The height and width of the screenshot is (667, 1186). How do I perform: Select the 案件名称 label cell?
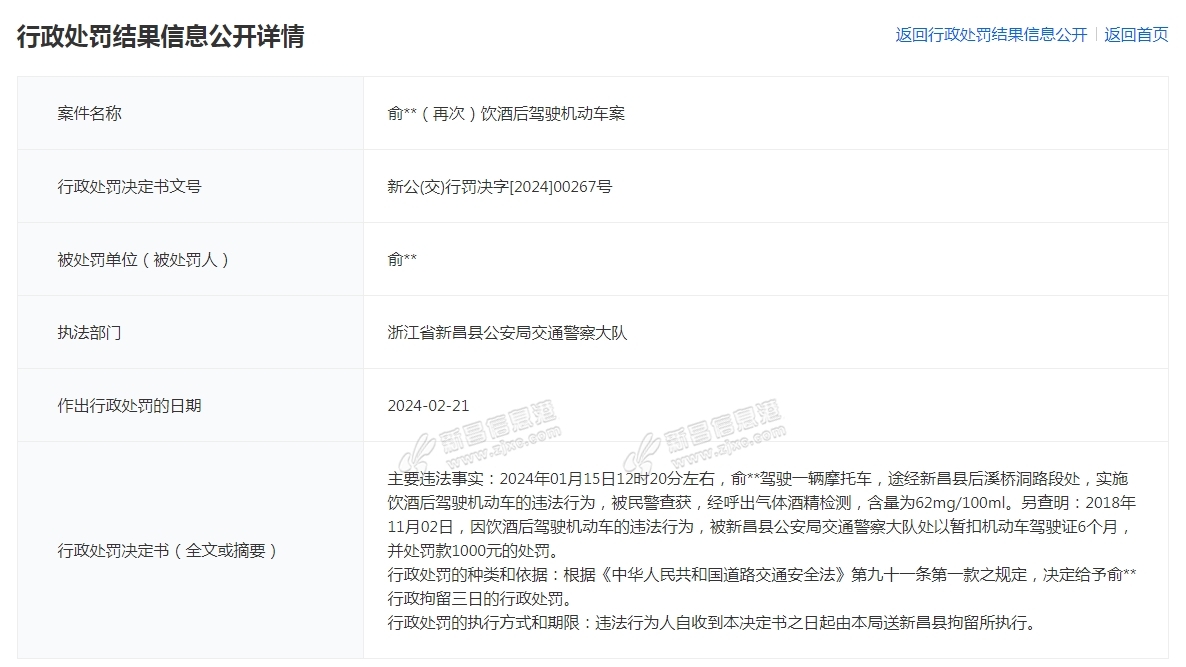point(90,113)
